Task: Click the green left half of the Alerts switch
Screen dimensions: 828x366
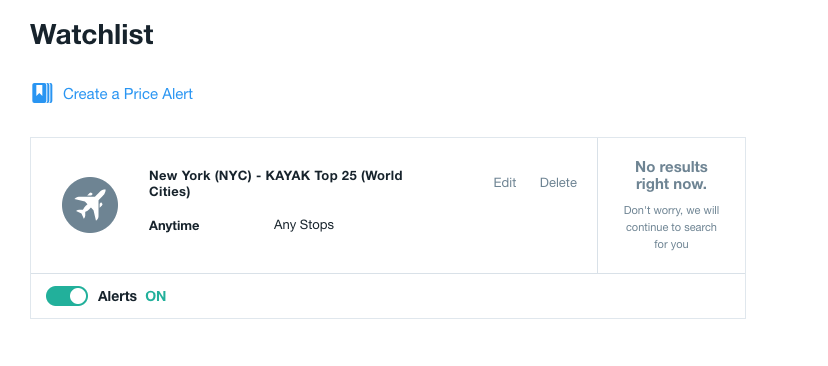Action: pyautogui.click(x=58, y=296)
